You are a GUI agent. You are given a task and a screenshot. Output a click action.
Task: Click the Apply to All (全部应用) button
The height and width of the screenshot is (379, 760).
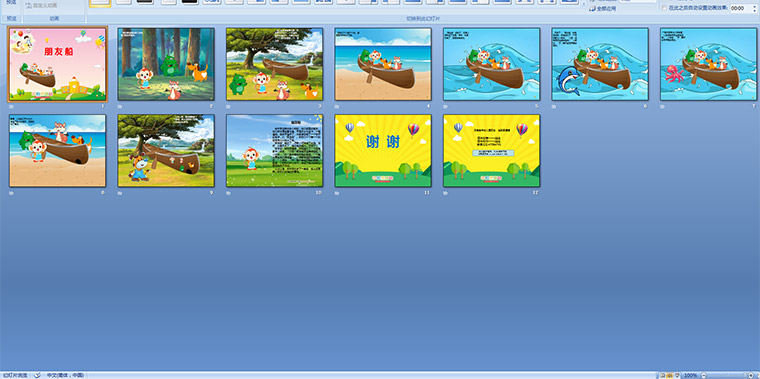coord(602,9)
